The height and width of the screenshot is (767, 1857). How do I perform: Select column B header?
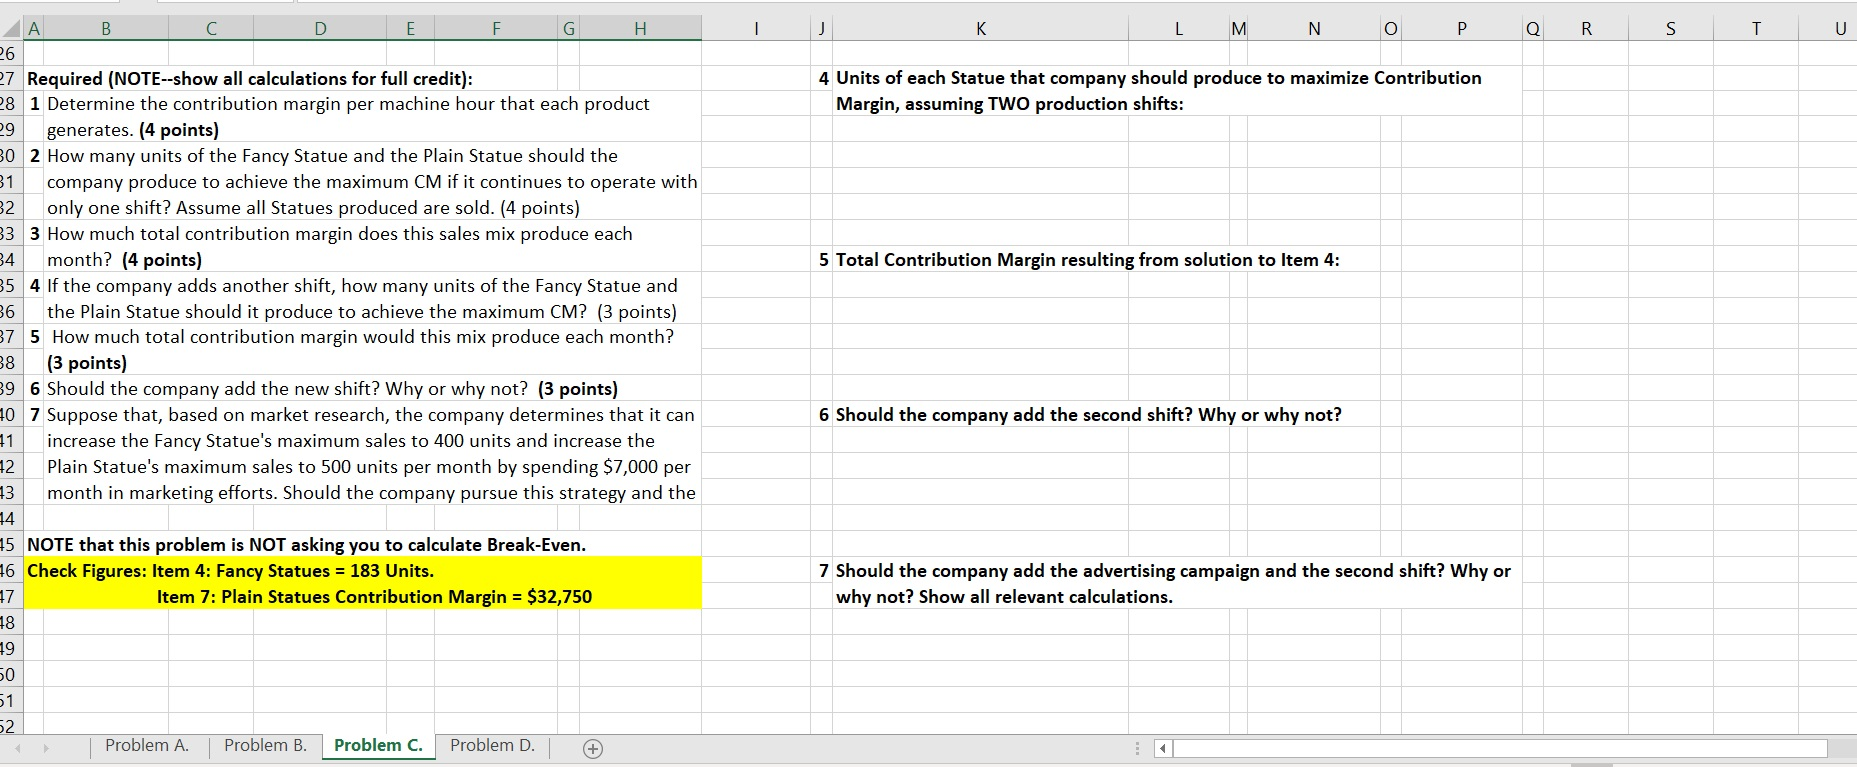tap(106, 29)
